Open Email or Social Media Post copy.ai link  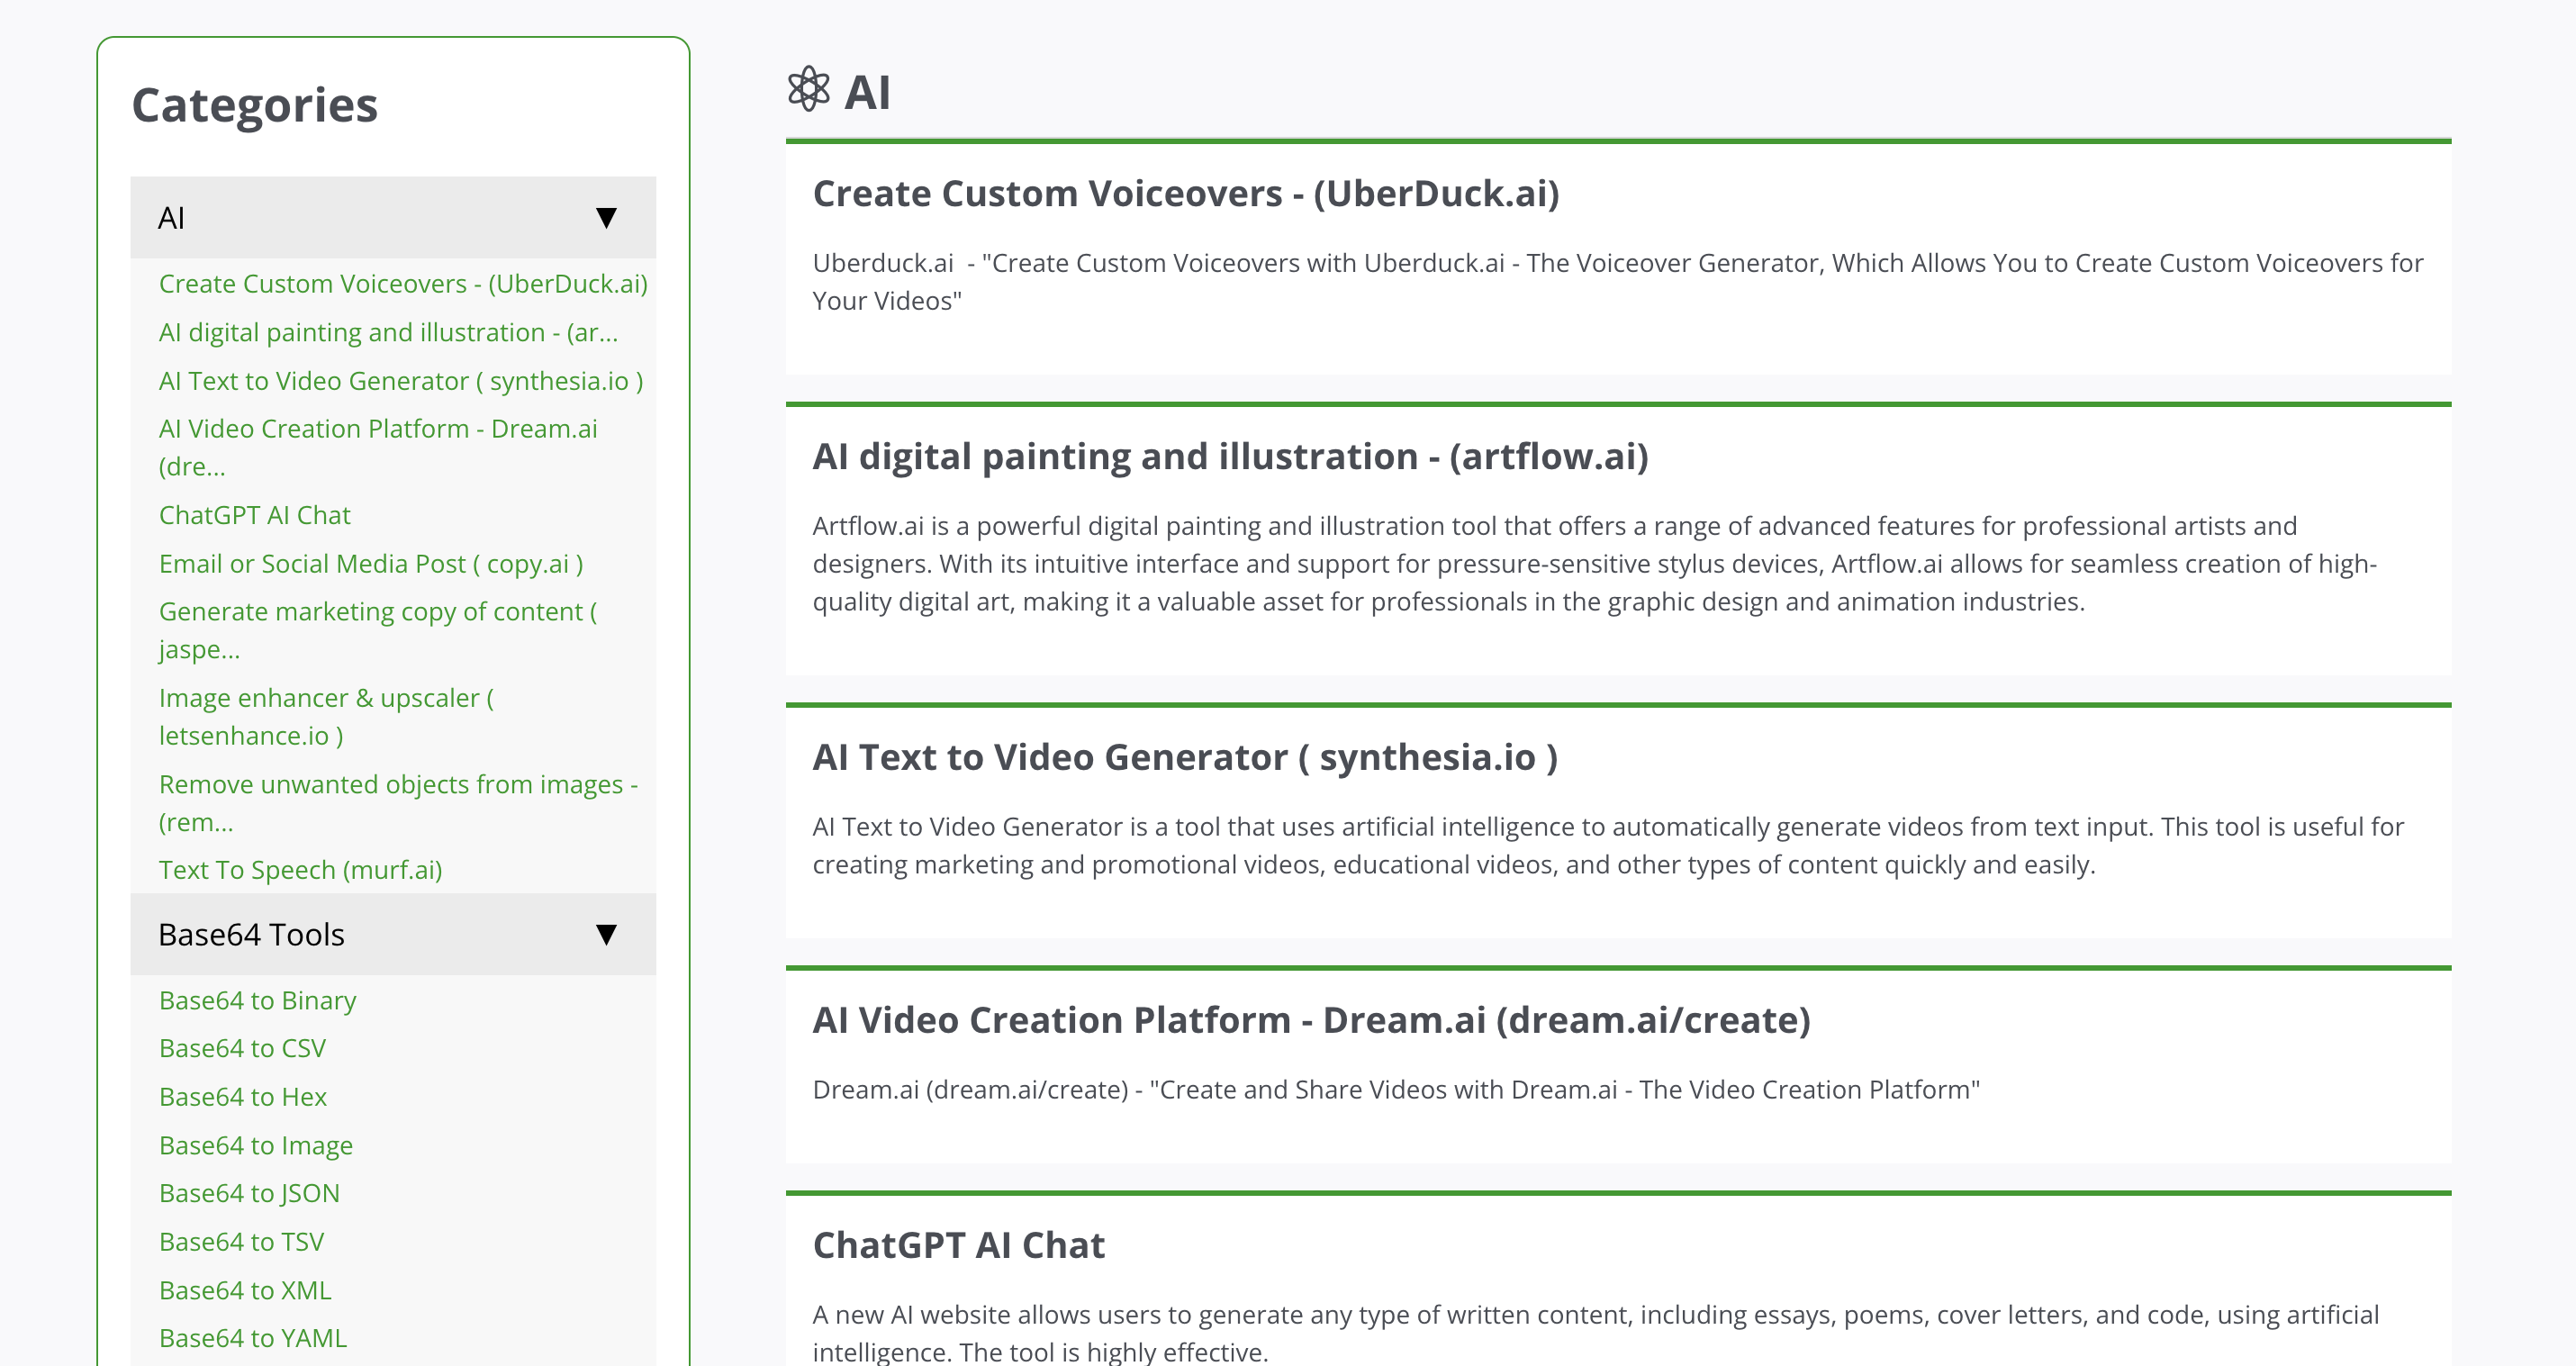click(x=371, y=564)
